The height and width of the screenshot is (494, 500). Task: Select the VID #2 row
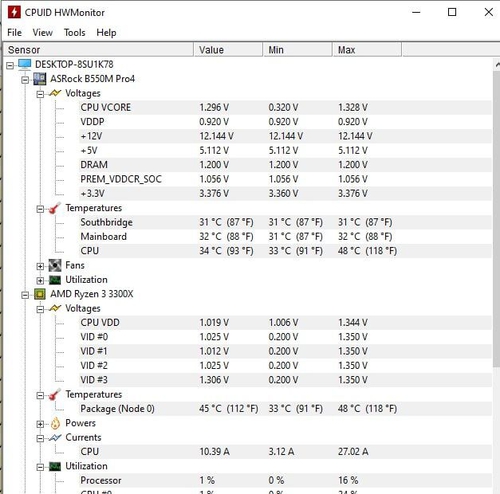click(x=285, y=366)
